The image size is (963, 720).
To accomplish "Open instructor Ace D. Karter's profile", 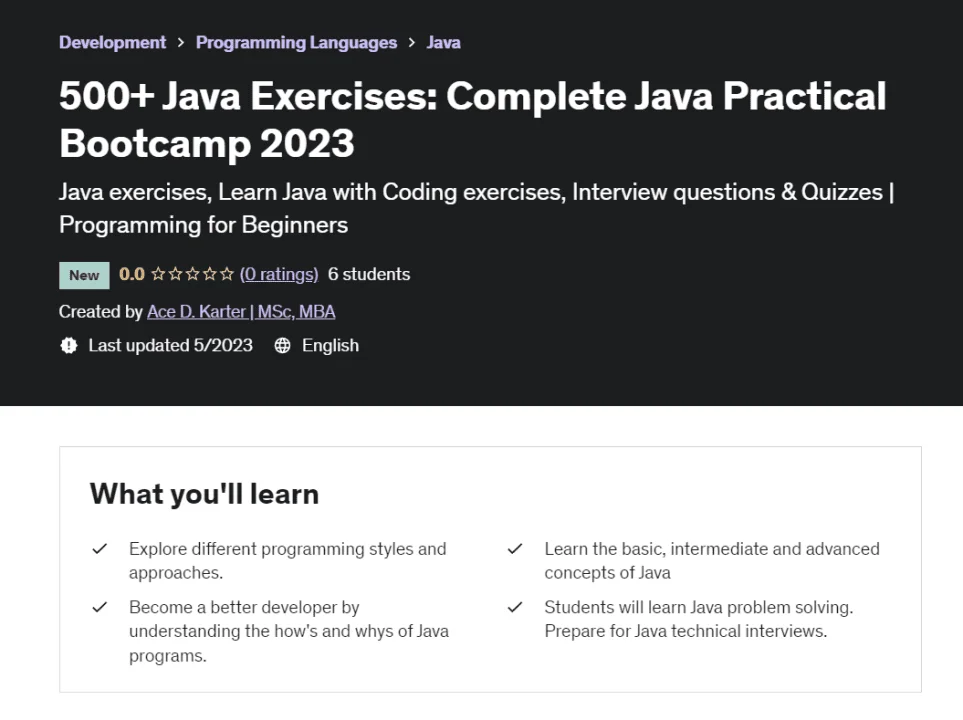I will pyautogui.click(x=241, y=311).
